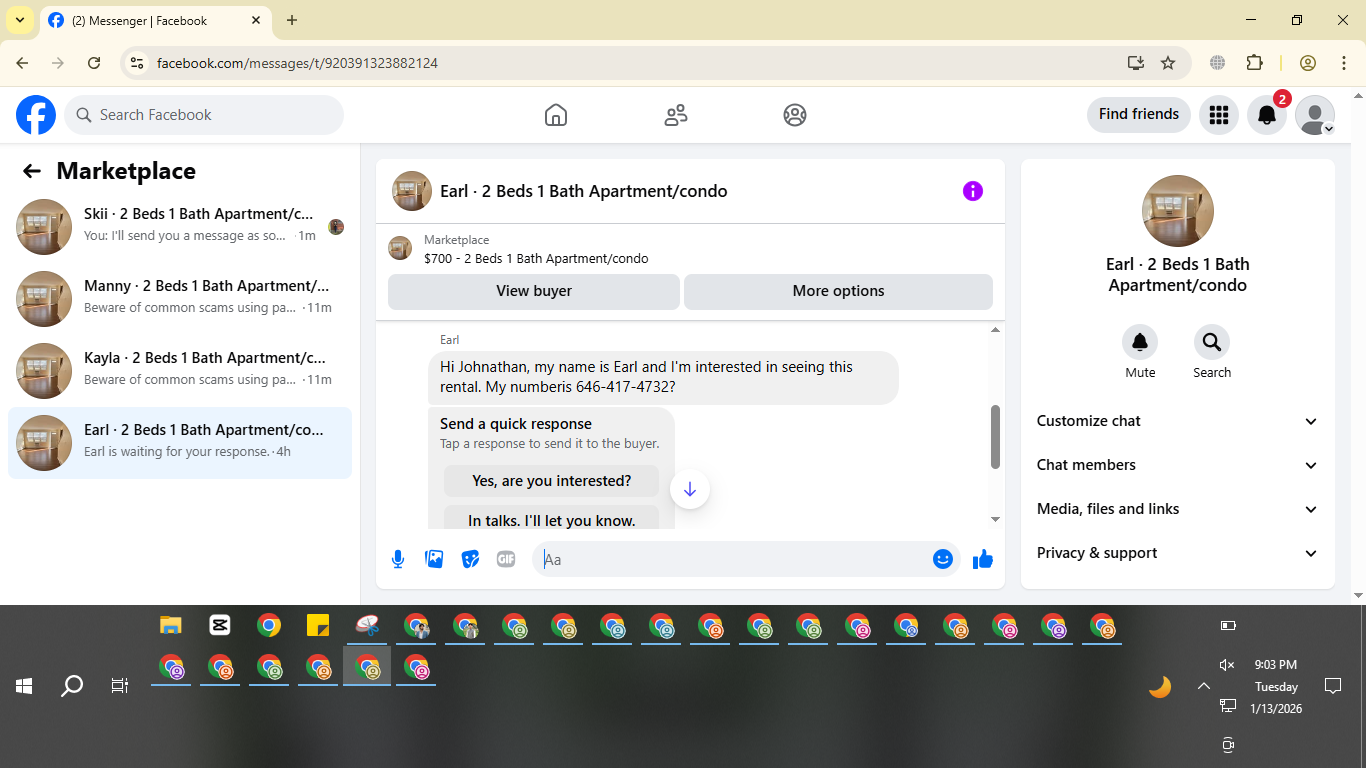Open the emoji picker
This screenshot has width=1366, height=768.
click(x=942, y=559)
